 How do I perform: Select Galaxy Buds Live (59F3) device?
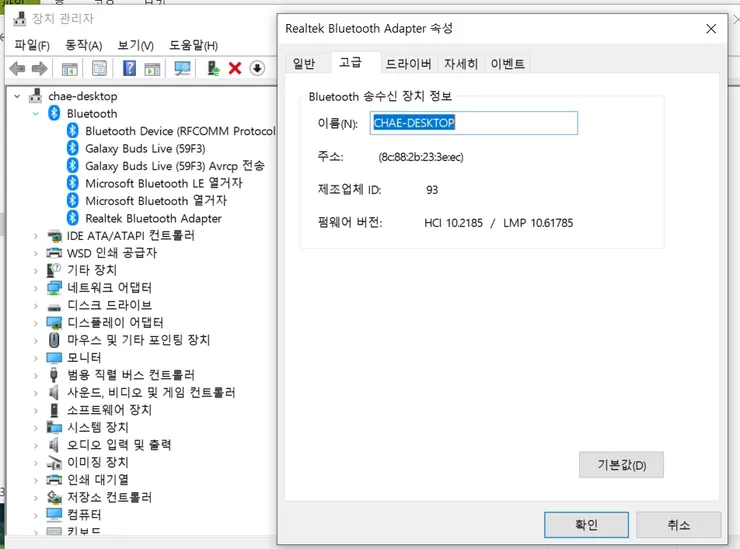(x=145, y=149)
